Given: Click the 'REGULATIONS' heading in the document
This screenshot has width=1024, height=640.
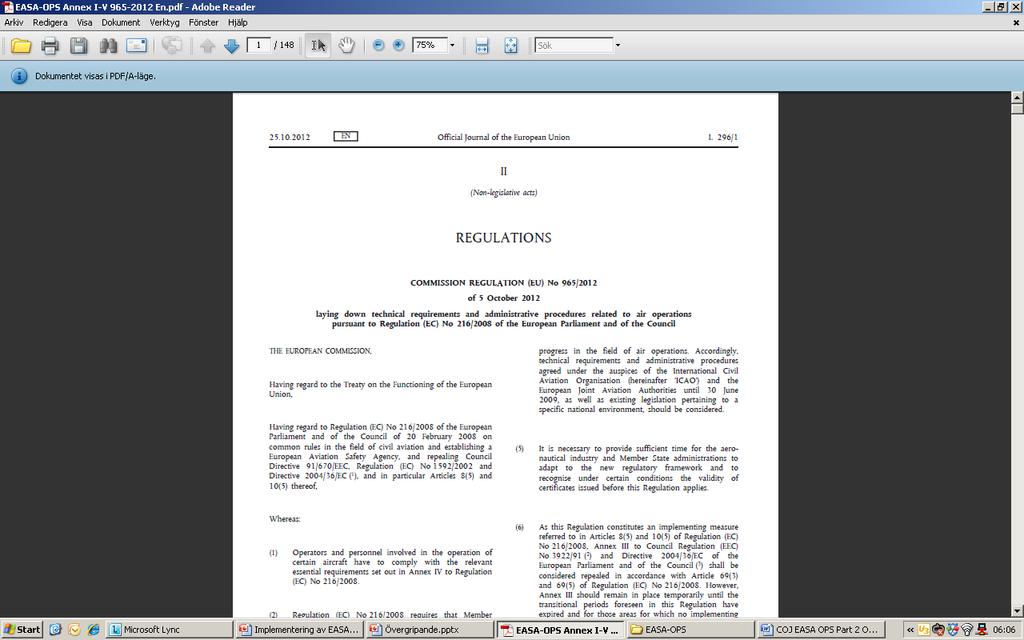Looking at the screenshot, I should (x=504, y=238).
